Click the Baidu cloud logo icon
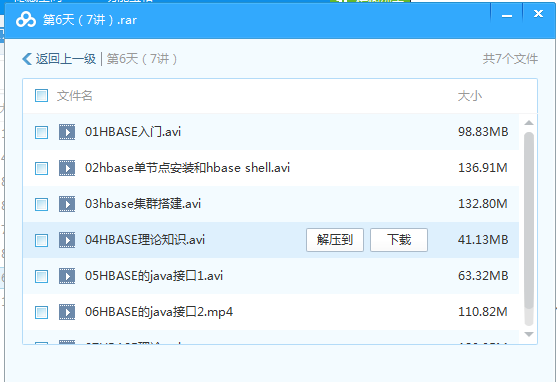The image size is (557, 382). pos(26,20)
